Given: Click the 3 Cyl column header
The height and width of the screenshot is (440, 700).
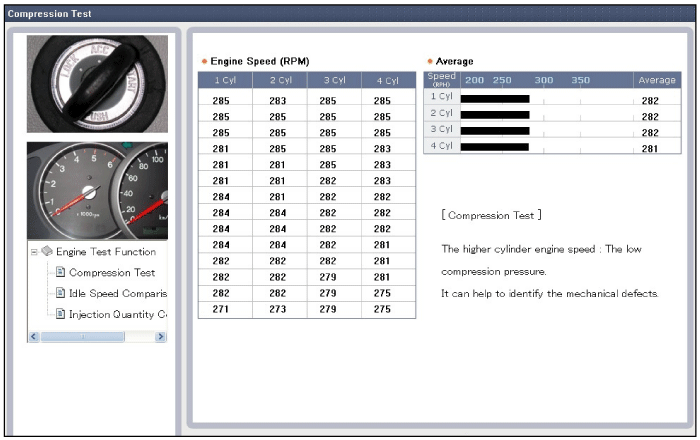Looking at the screenshot, I should [x=334, y=80].
